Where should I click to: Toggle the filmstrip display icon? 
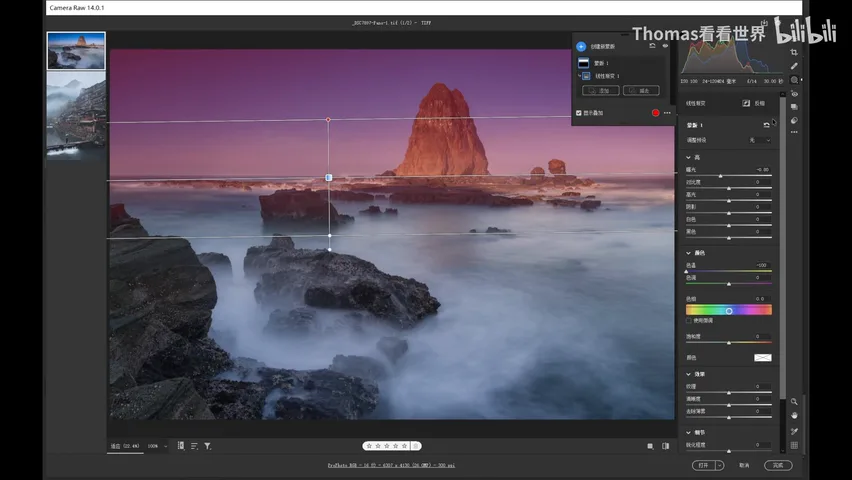pyautogui.click(x=181, y=446)
